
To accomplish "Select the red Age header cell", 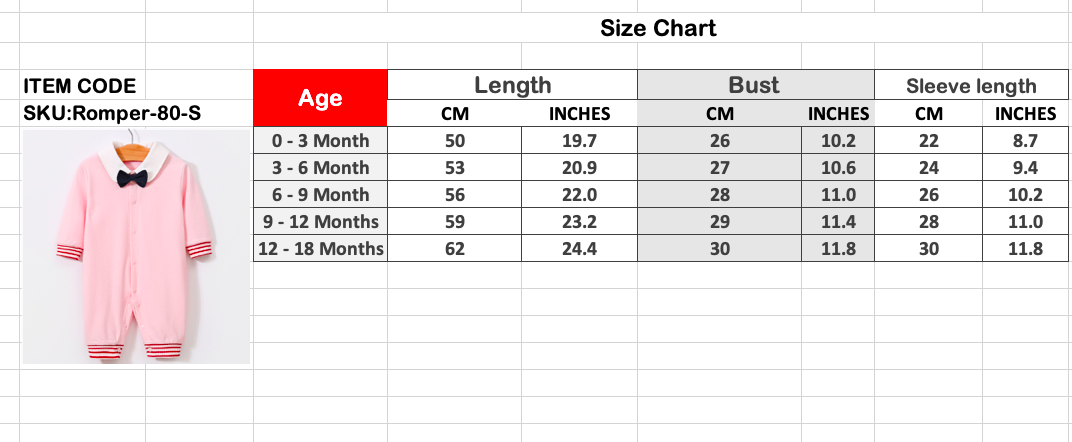I will [x=320, y=98].
